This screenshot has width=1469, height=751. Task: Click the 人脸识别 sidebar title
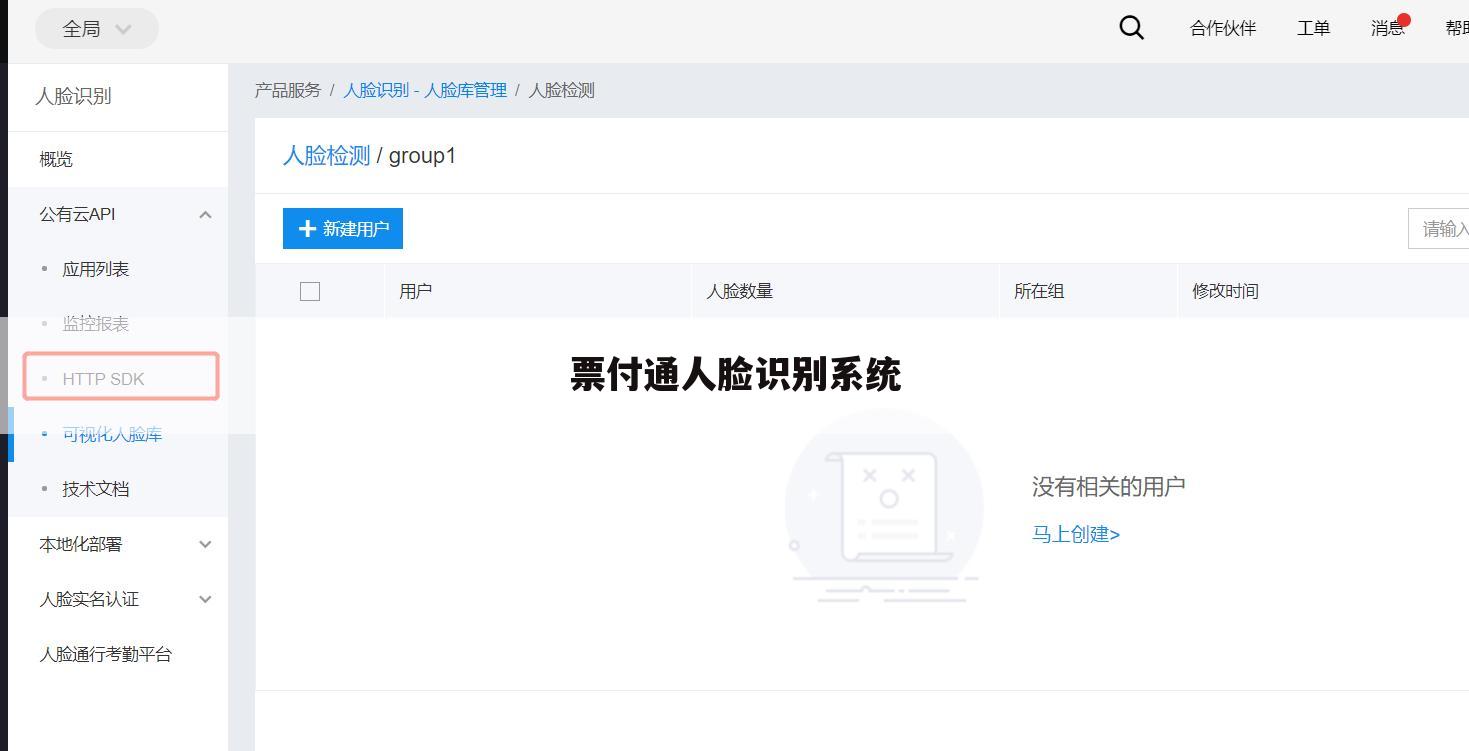click(x=73, y=96)
